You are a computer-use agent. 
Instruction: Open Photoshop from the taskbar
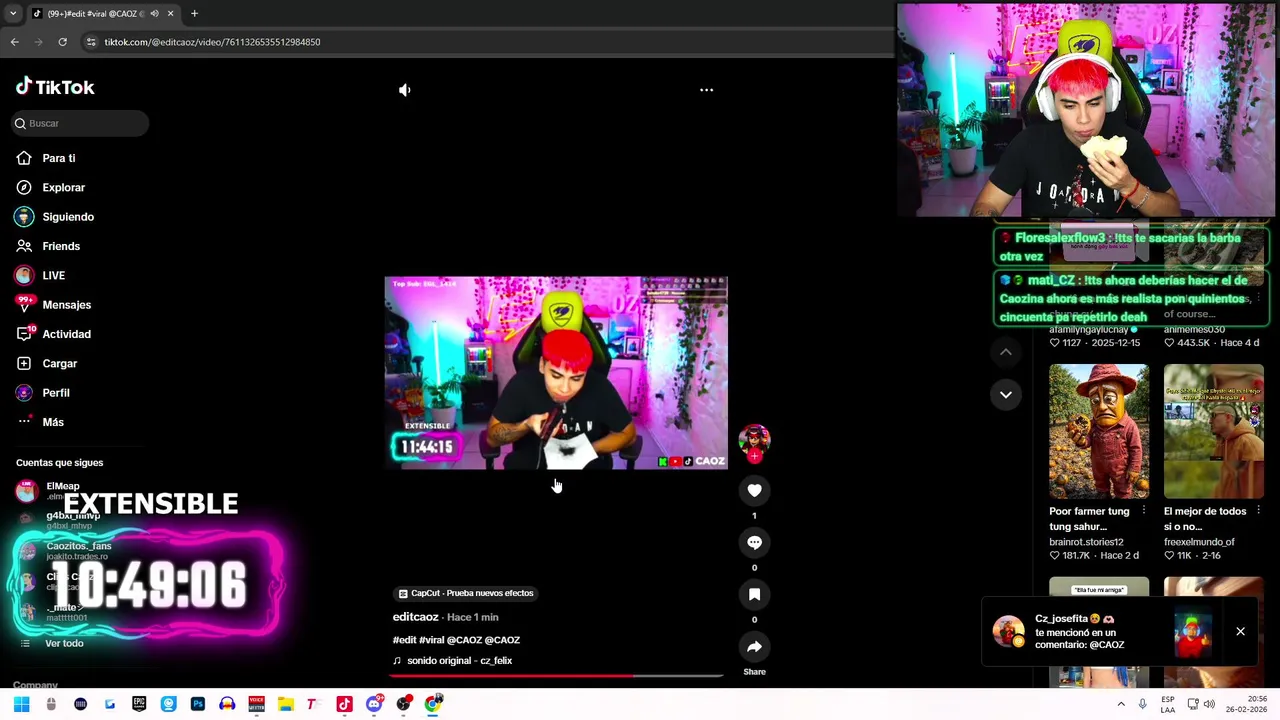point(197,704)
